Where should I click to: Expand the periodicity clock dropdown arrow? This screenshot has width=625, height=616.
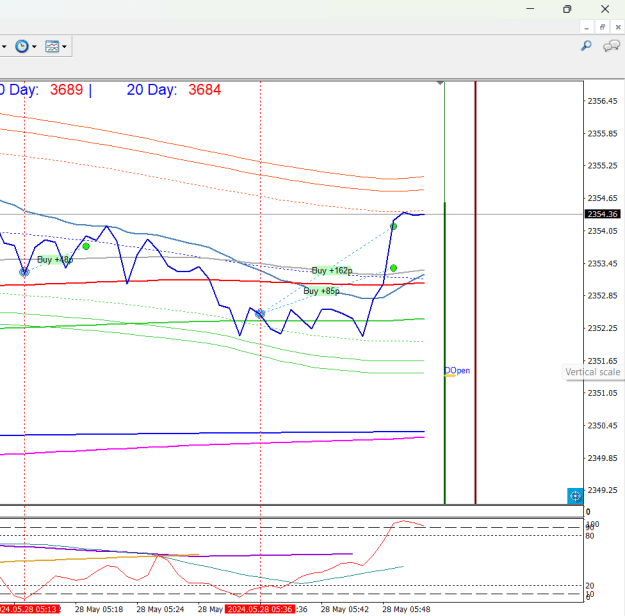(34, 47)
